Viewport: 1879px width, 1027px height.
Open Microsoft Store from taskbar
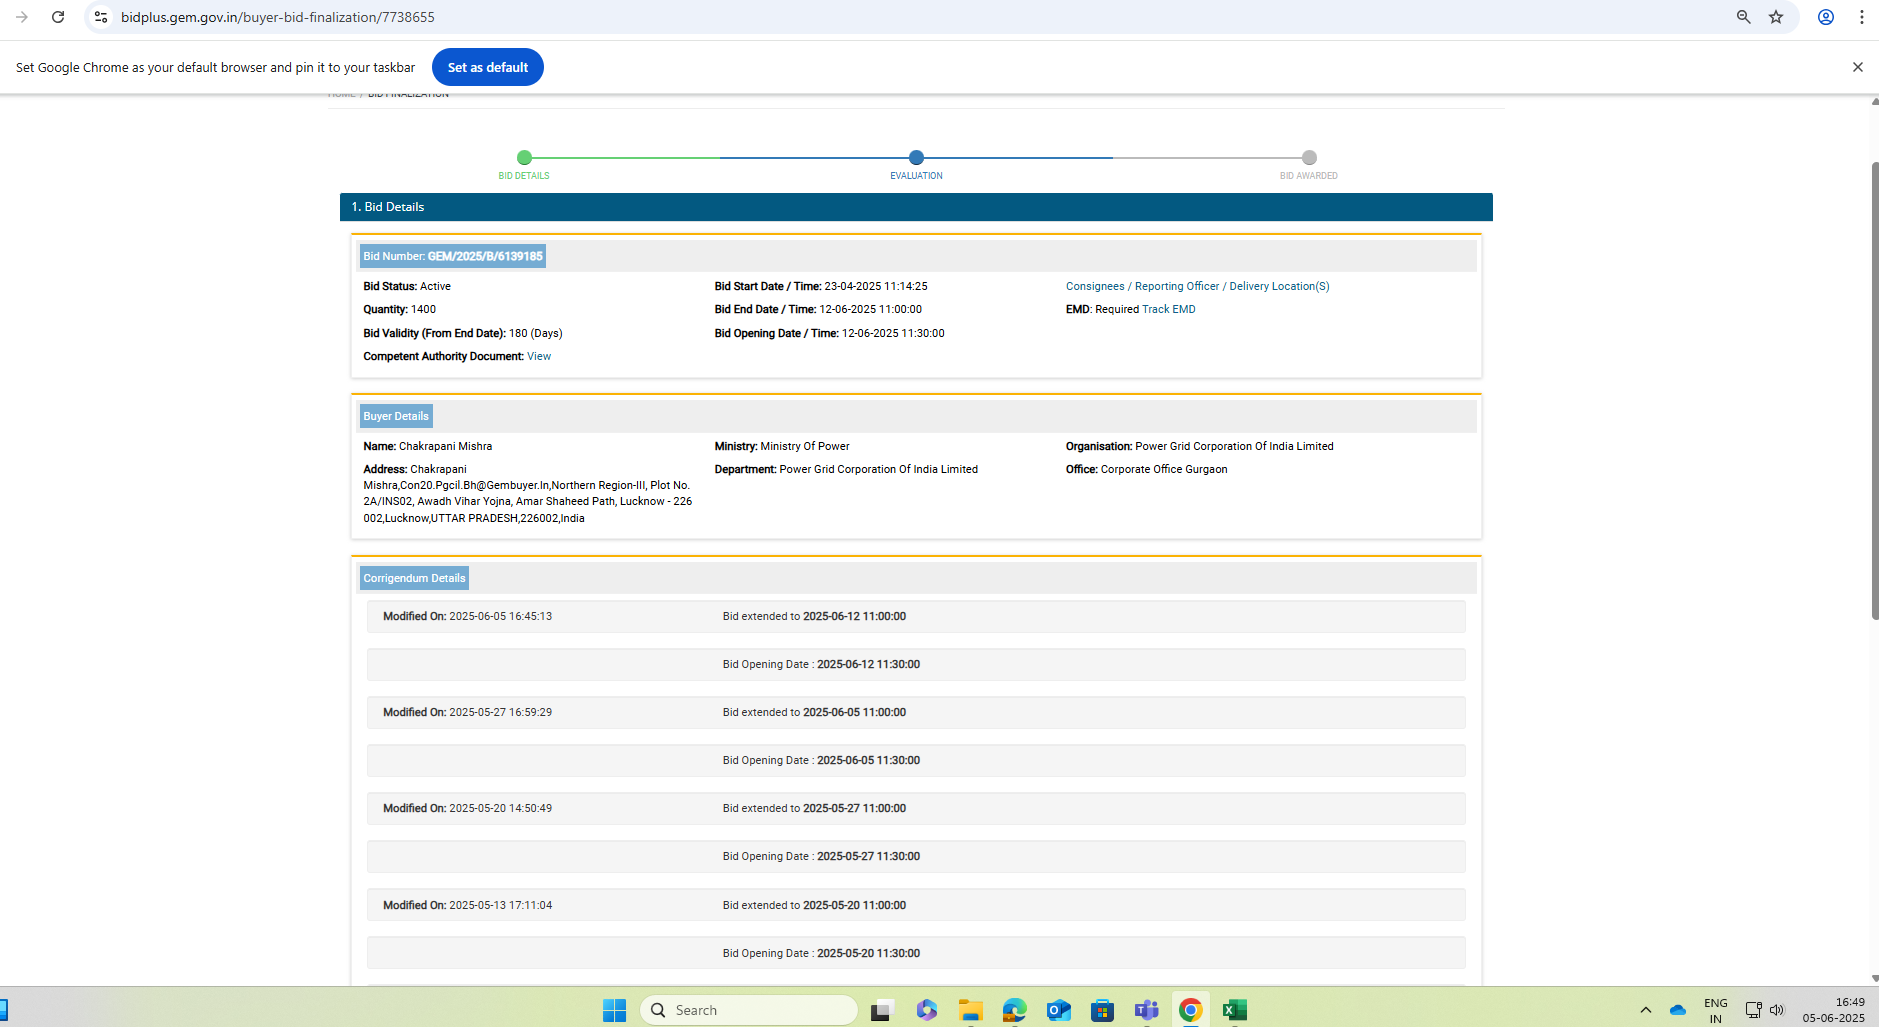coord(1102,1010)
